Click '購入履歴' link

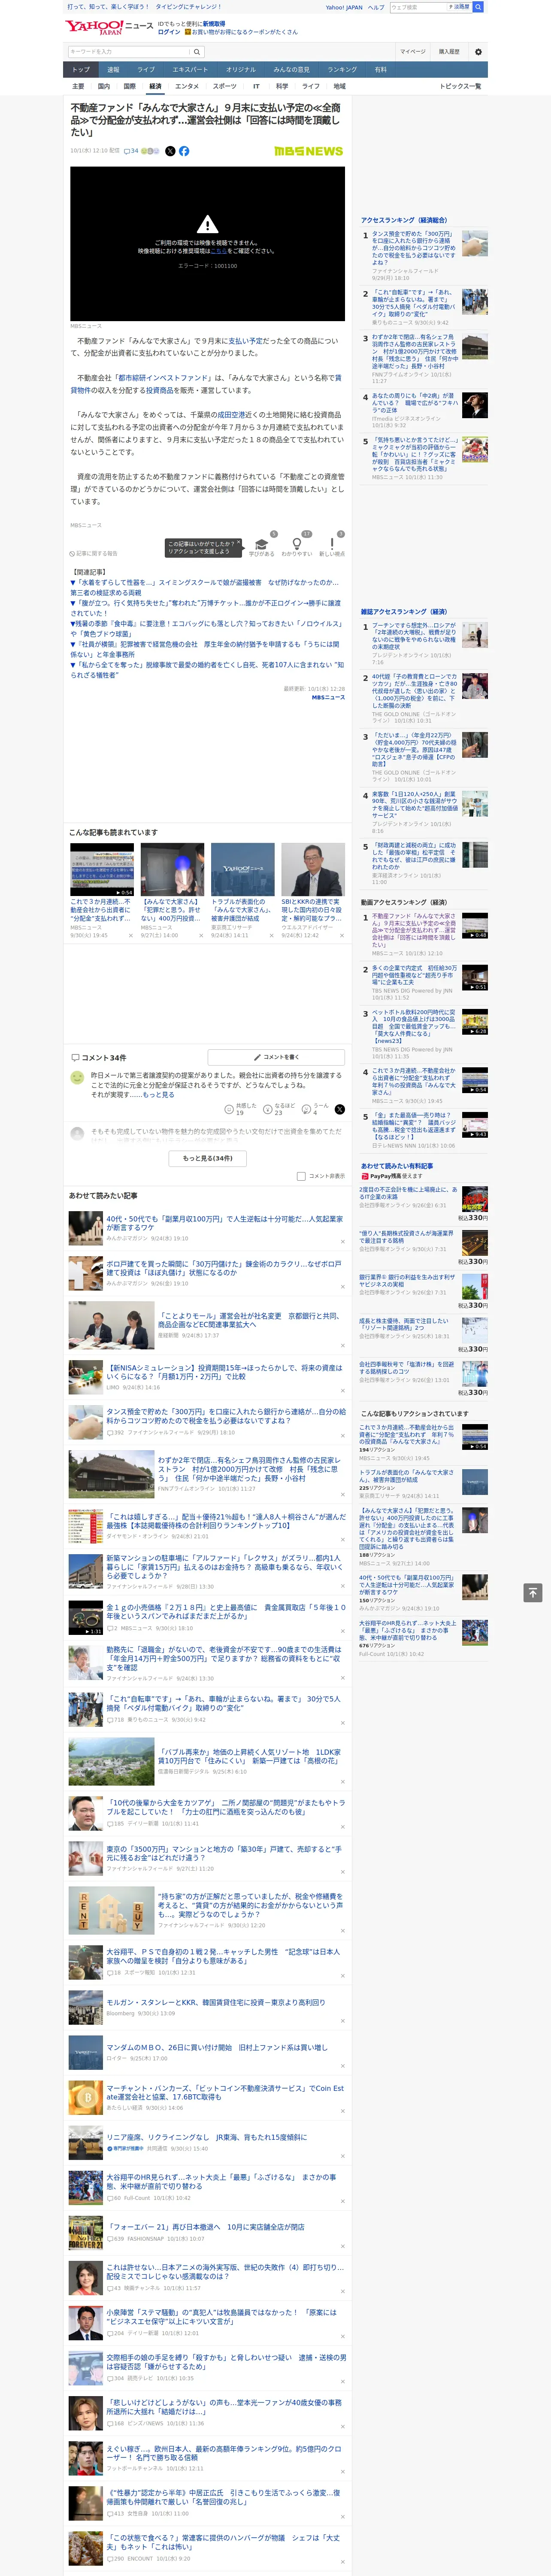449,51
